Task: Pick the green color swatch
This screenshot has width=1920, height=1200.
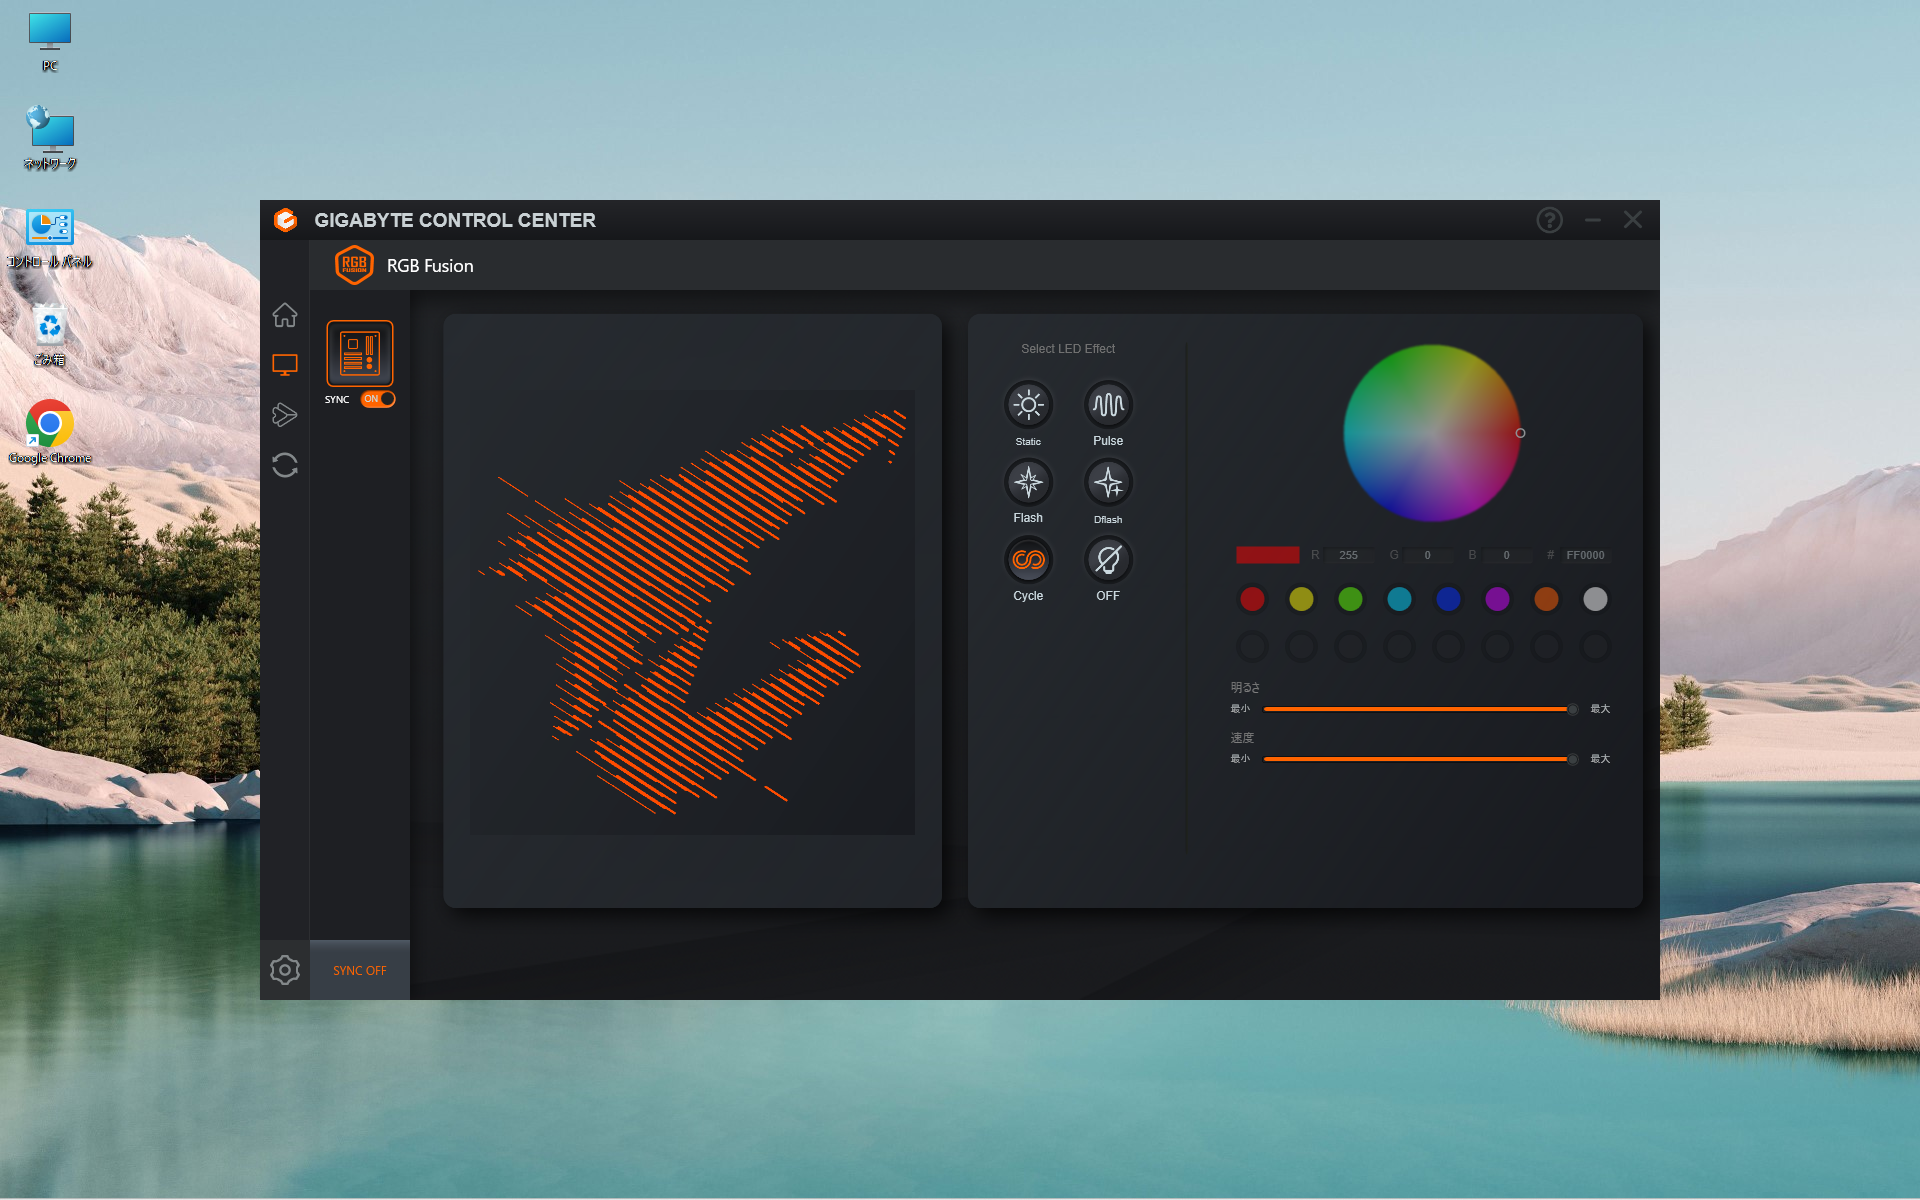Action: (1350, 599)
